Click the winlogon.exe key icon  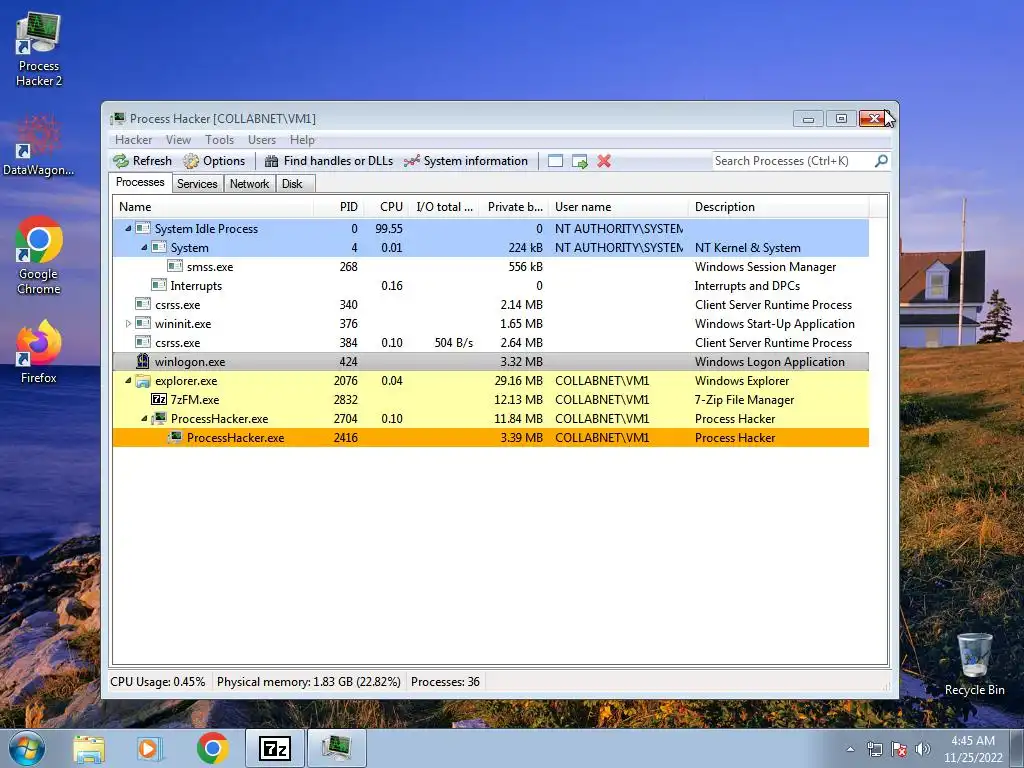point(143,361)
